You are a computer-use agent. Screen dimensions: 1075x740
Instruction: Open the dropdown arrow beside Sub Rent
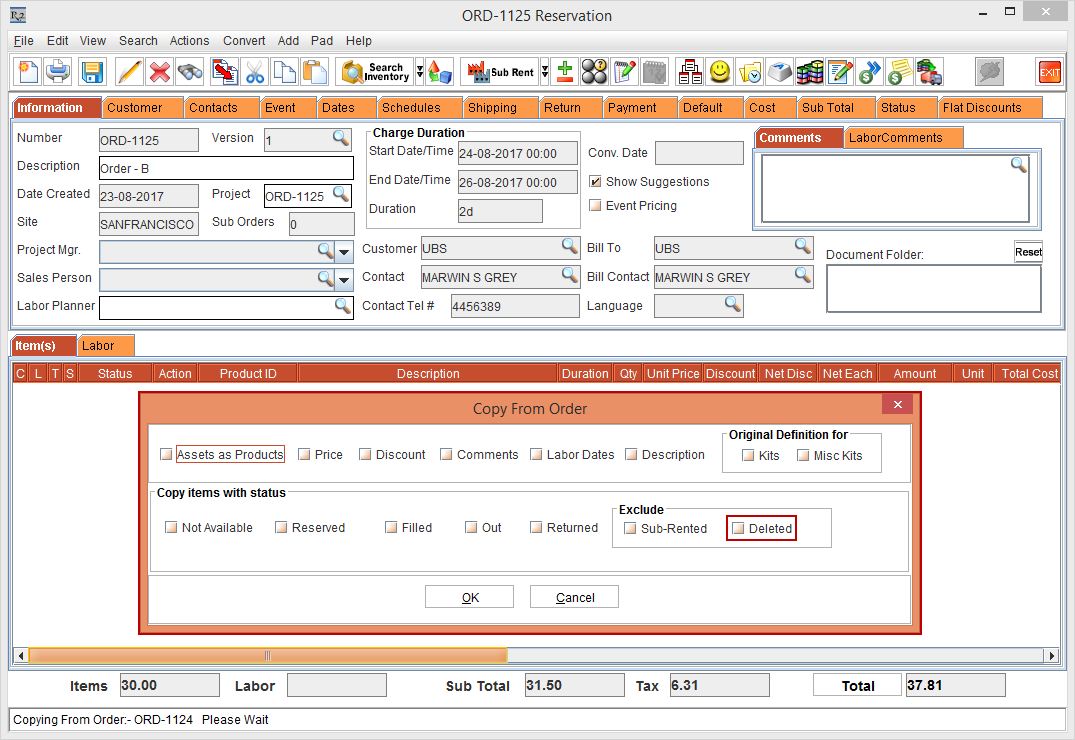click(545, 72)
